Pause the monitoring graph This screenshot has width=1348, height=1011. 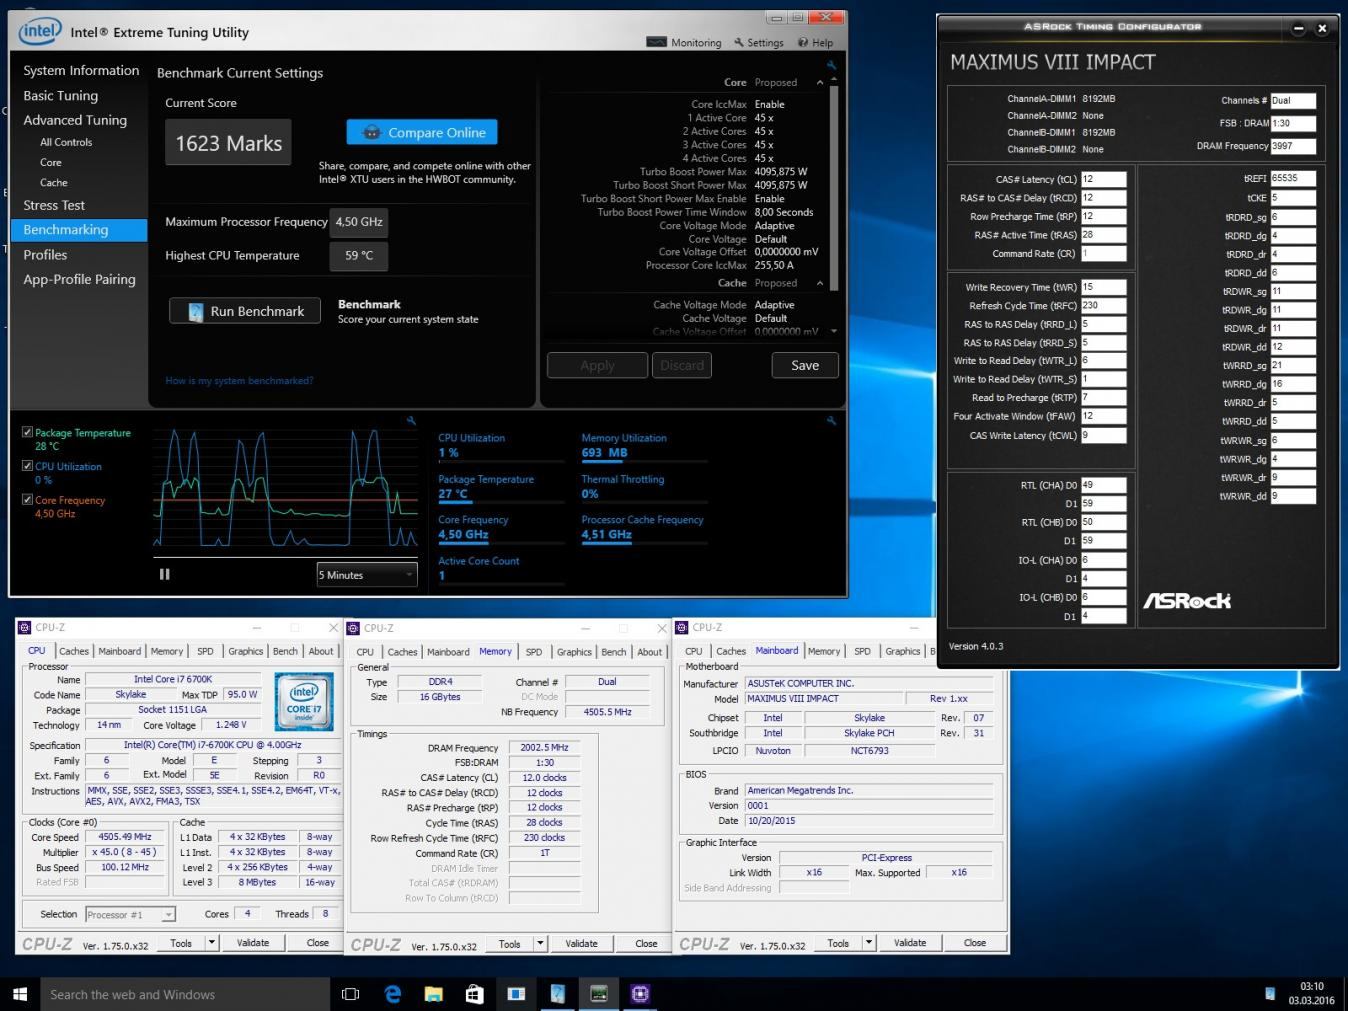165,574
